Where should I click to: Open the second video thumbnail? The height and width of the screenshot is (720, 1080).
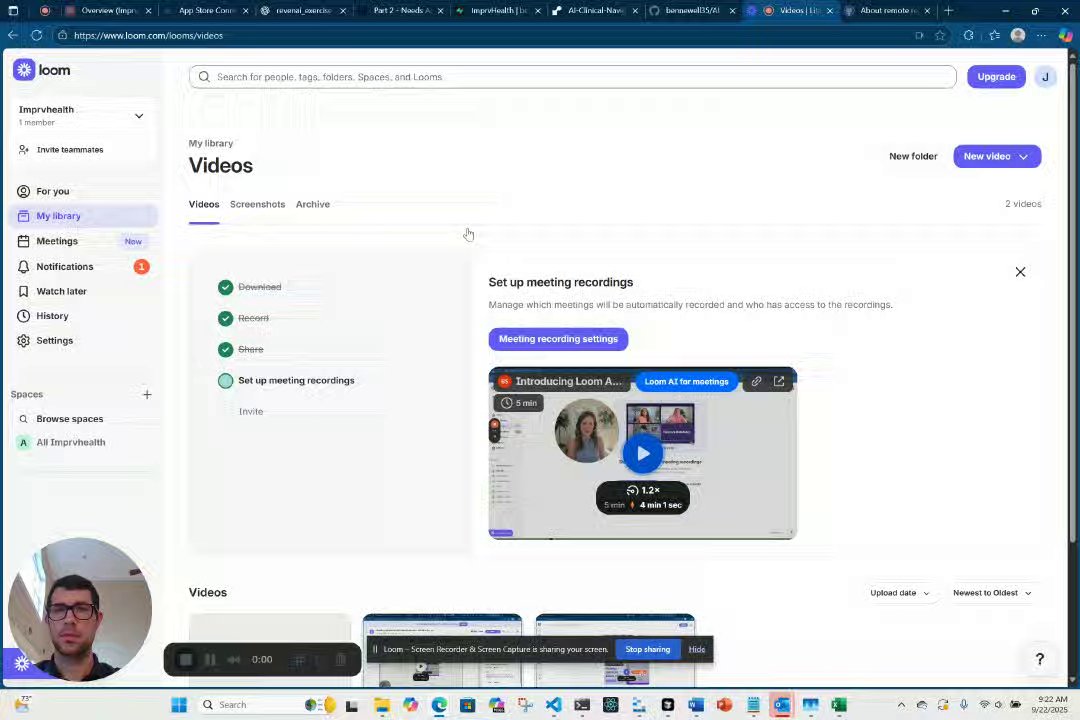click(x=442, y=650)
